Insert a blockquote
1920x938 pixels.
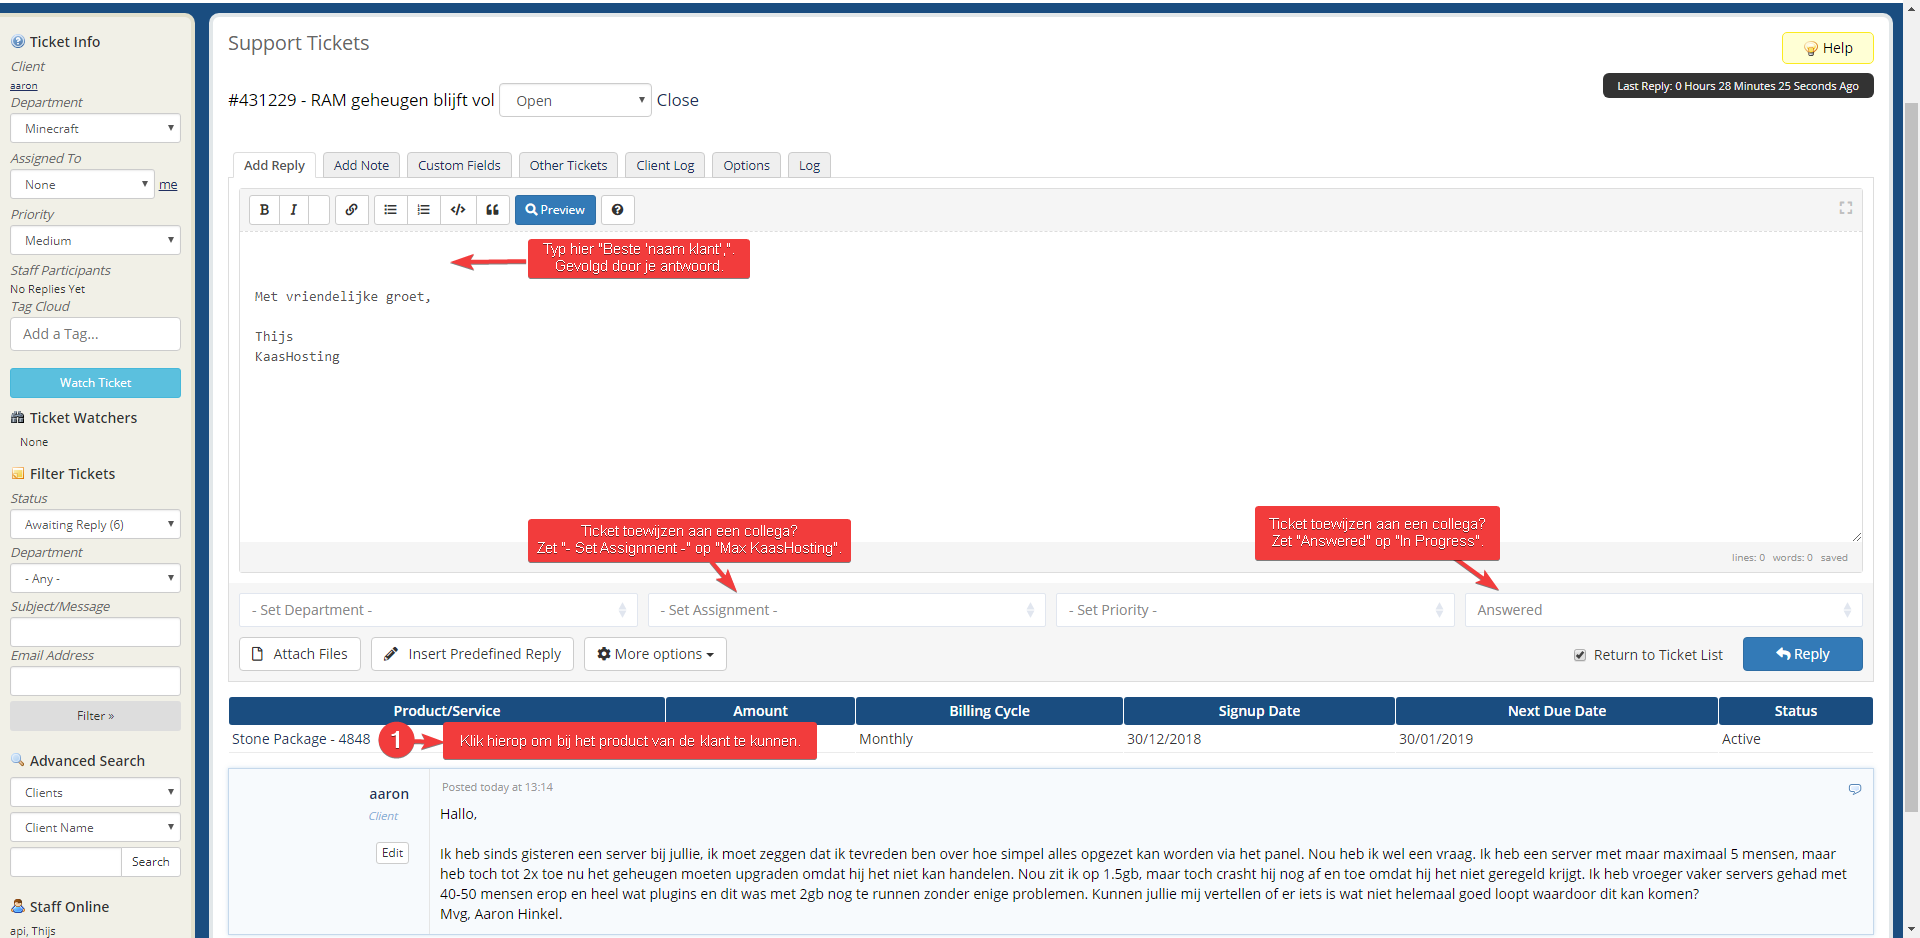pyautogui.click(x=492, y=210)
